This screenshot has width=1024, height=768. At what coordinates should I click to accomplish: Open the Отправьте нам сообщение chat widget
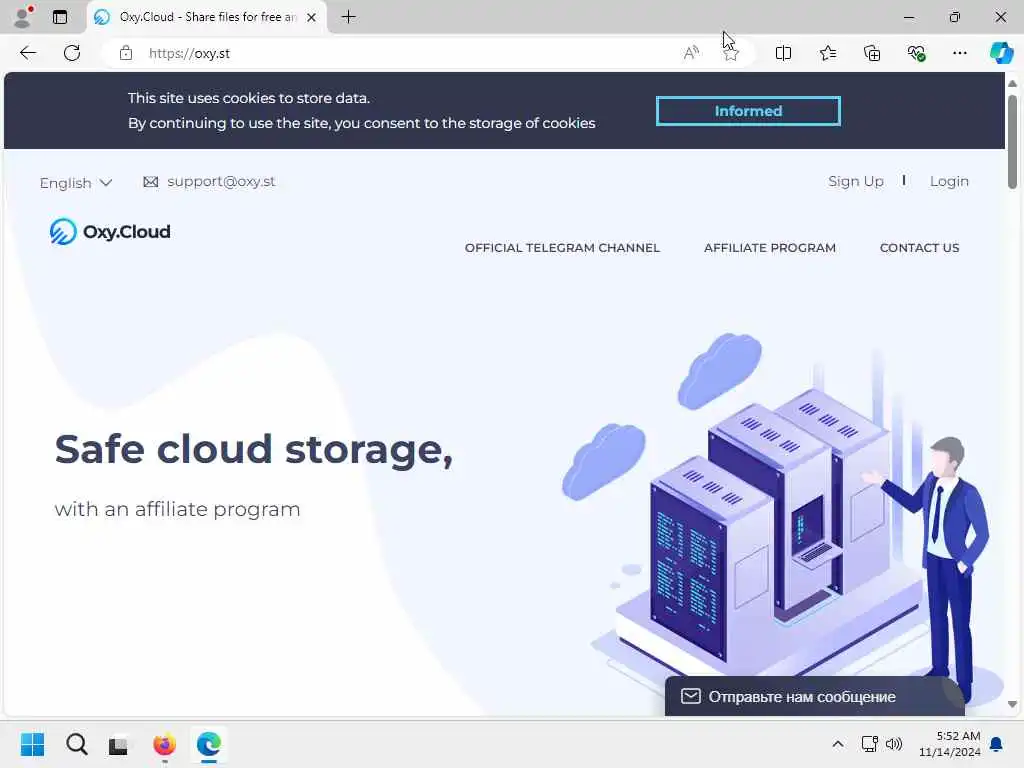coord(814,696)
